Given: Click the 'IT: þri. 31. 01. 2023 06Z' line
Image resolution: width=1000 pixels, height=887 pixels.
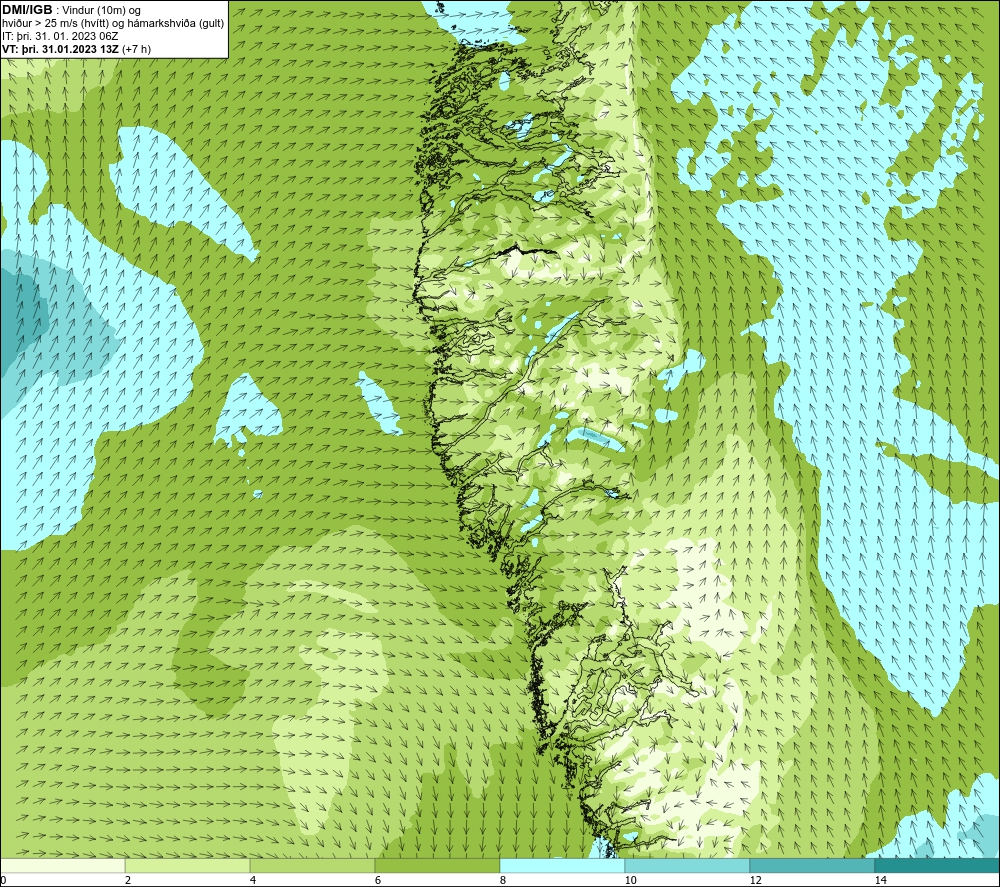Looking at the screenshot, I should click(x=60, y=36).
